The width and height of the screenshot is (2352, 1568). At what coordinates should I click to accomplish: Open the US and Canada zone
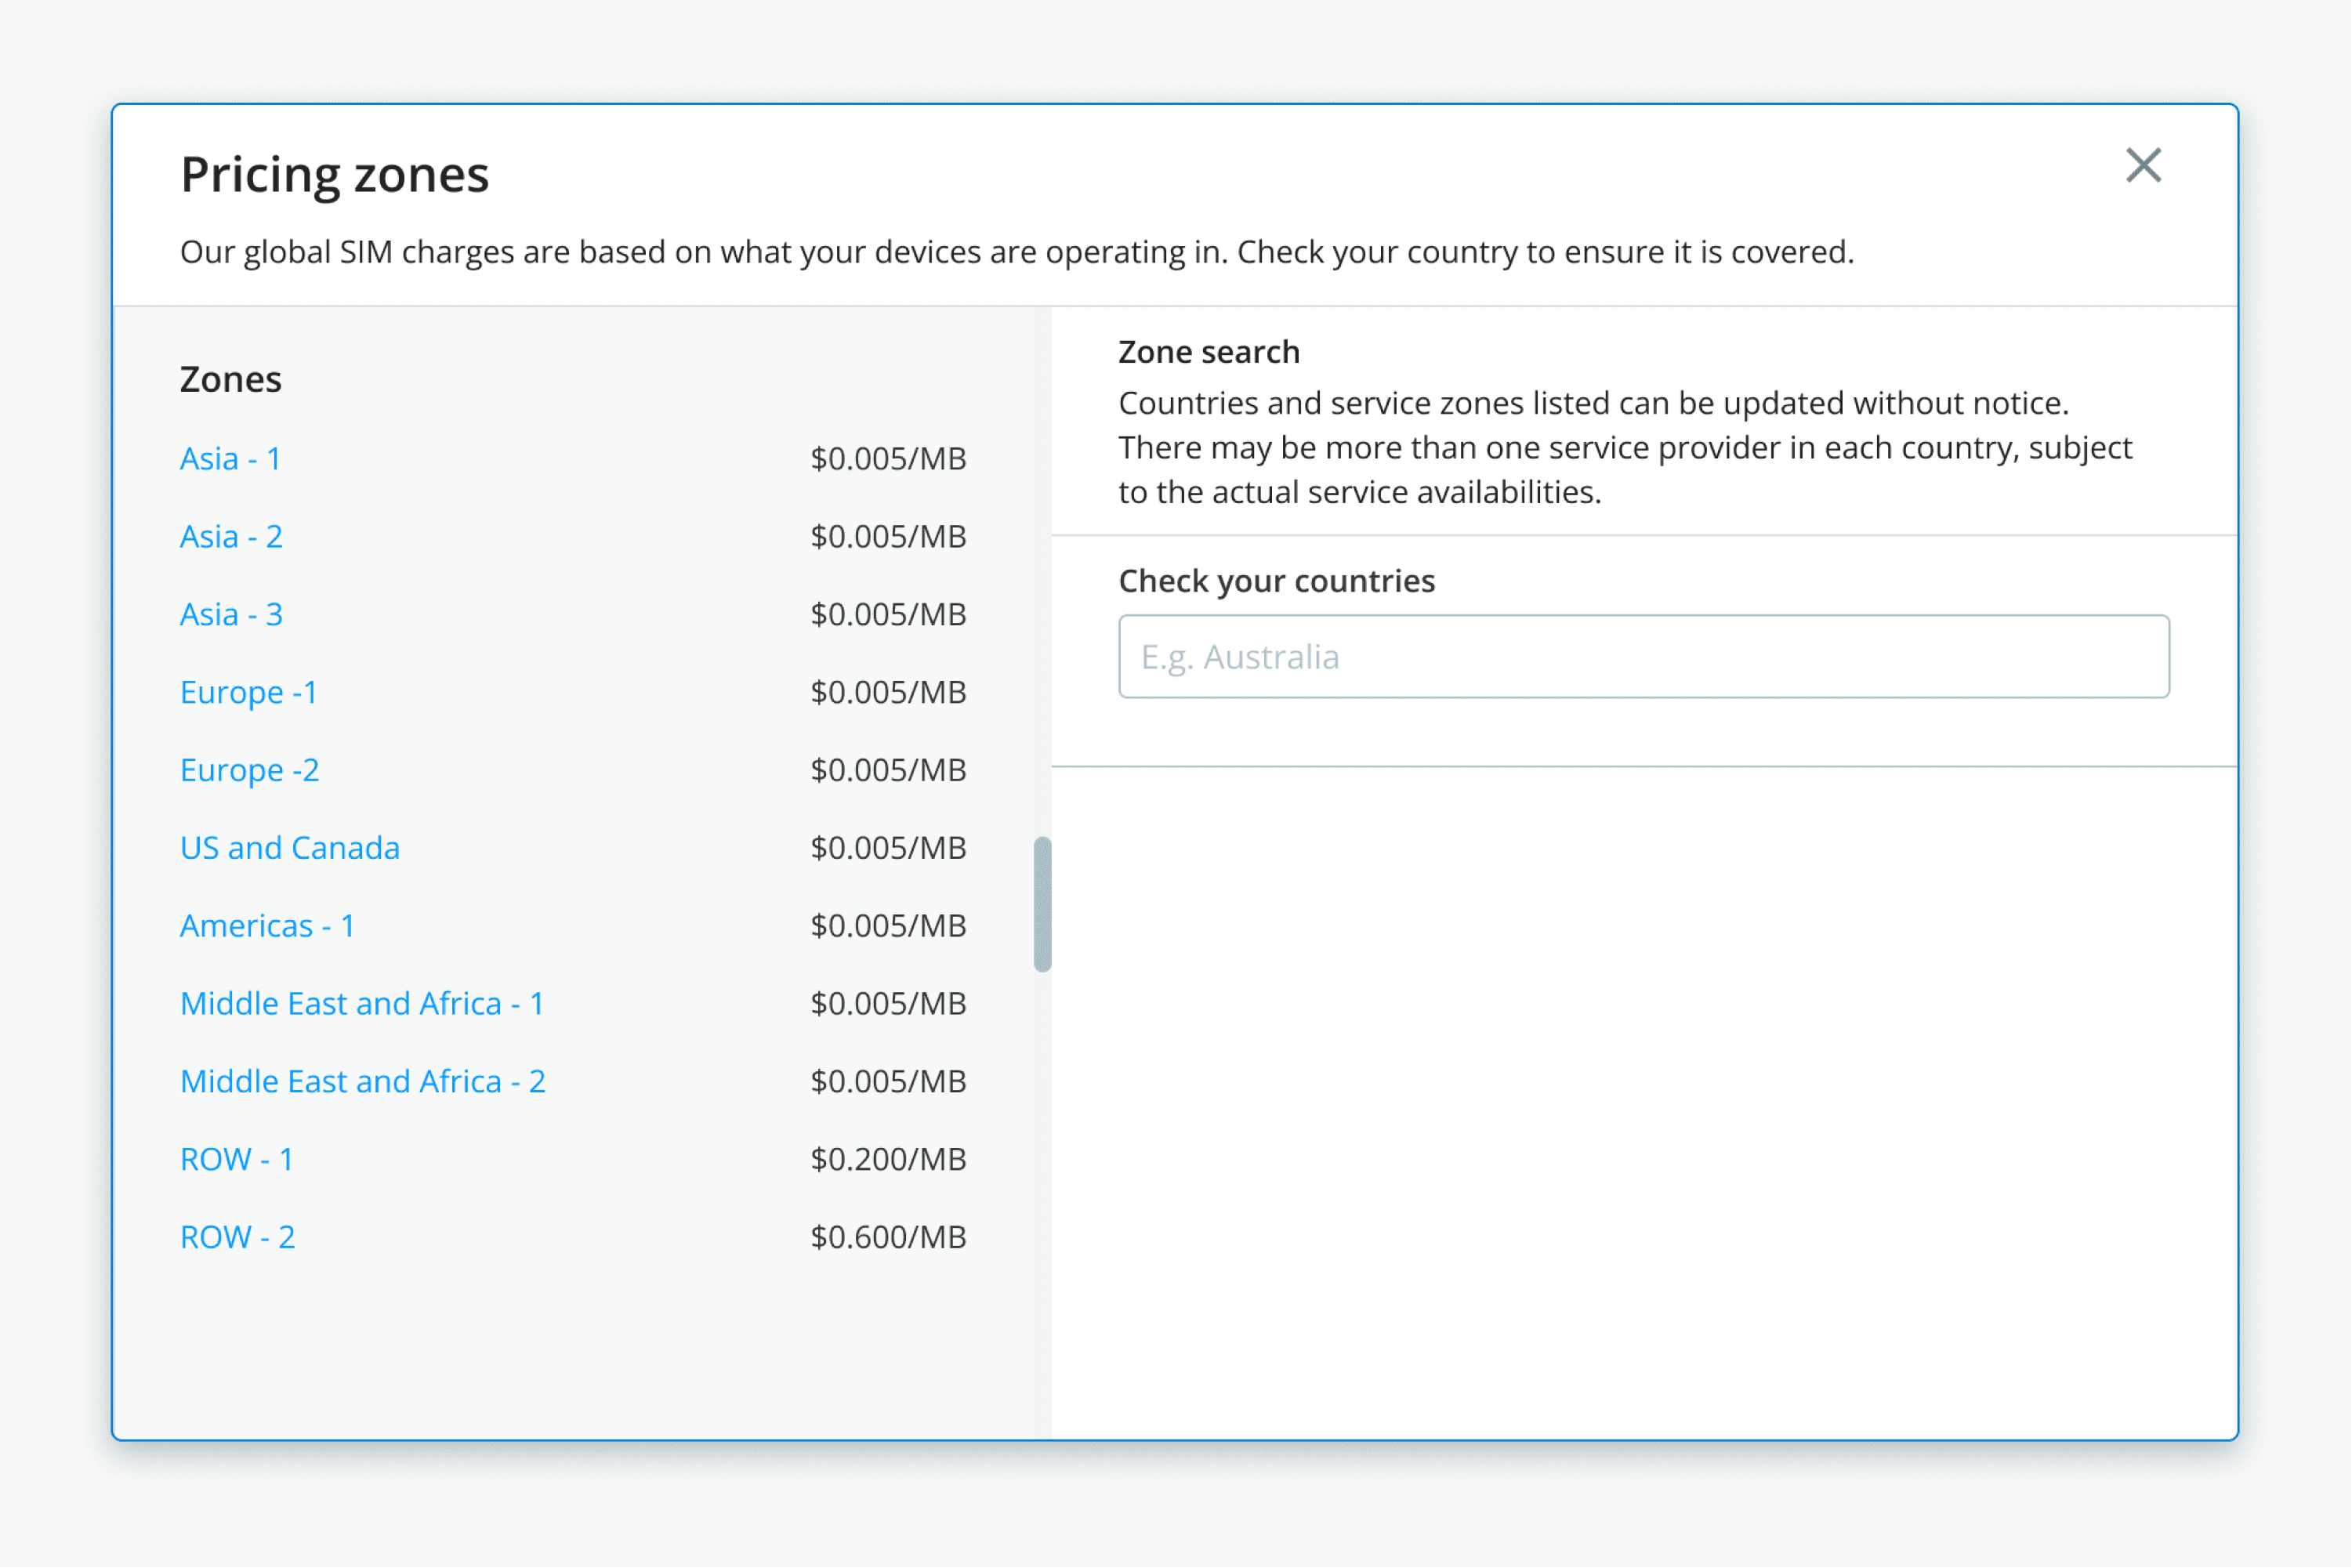click(290, 848)
